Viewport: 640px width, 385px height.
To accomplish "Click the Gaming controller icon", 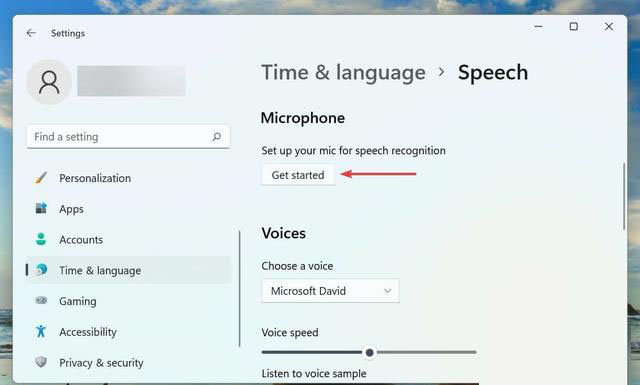I will [x=41, y=301].
